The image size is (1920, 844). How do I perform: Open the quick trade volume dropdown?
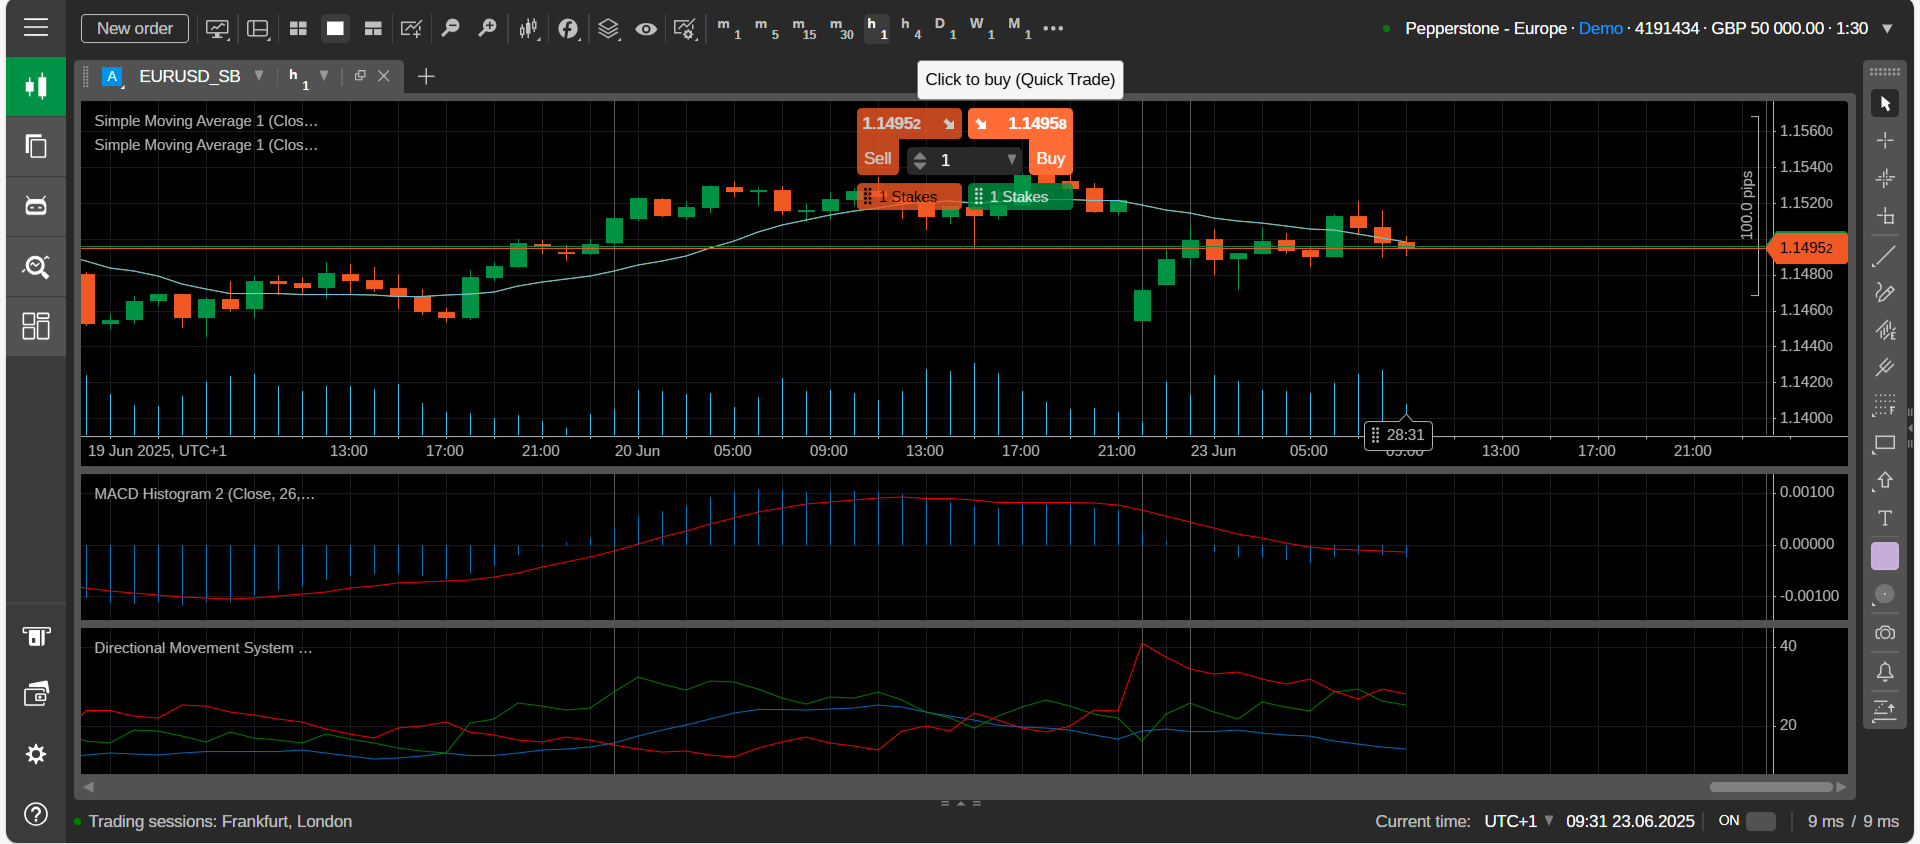click(1011, 159)
